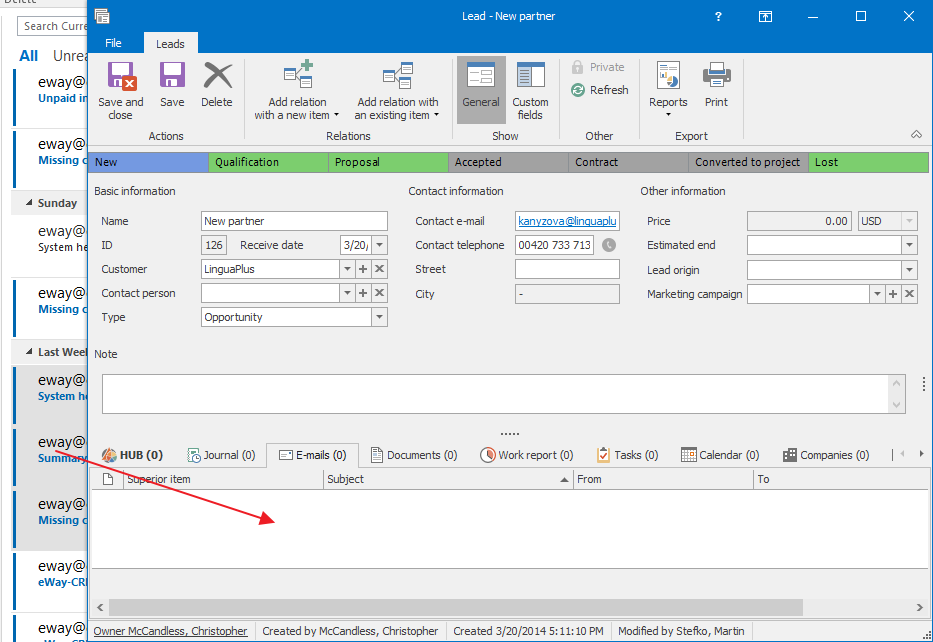933x642 pixels.
Task: Open the Owner McCandless, Christopher link
Action: tap(170, 631)
